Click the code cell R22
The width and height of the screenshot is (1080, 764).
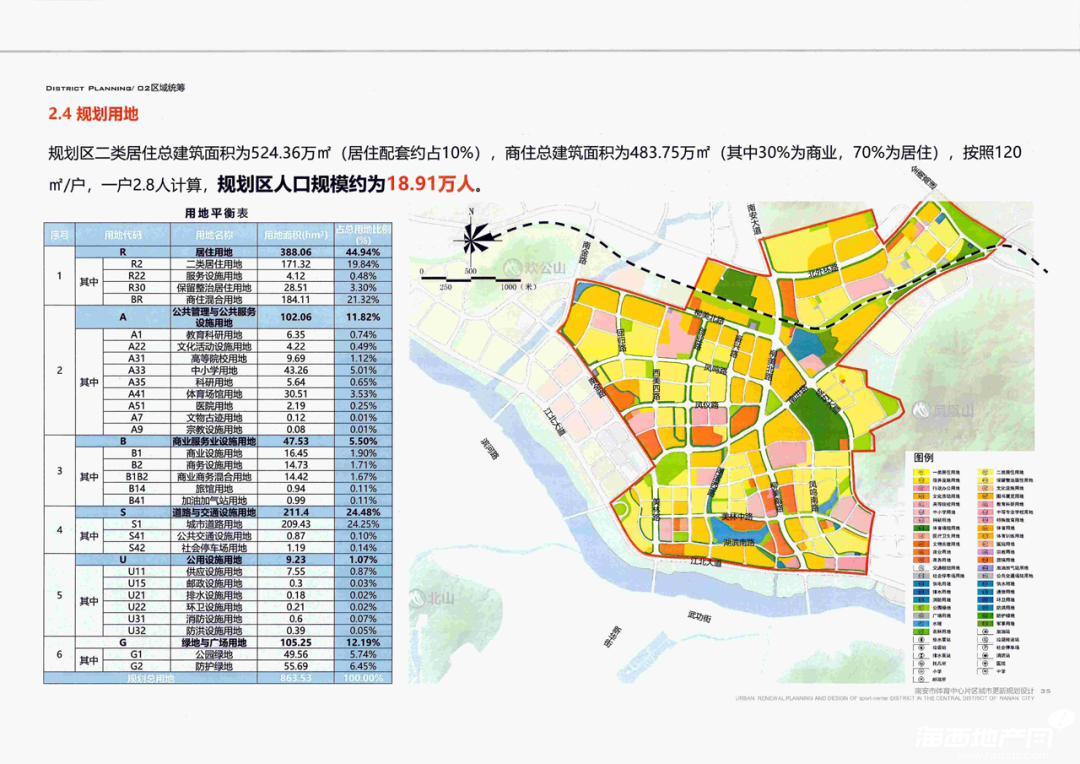pyautogui.click(x=136, y=276)
